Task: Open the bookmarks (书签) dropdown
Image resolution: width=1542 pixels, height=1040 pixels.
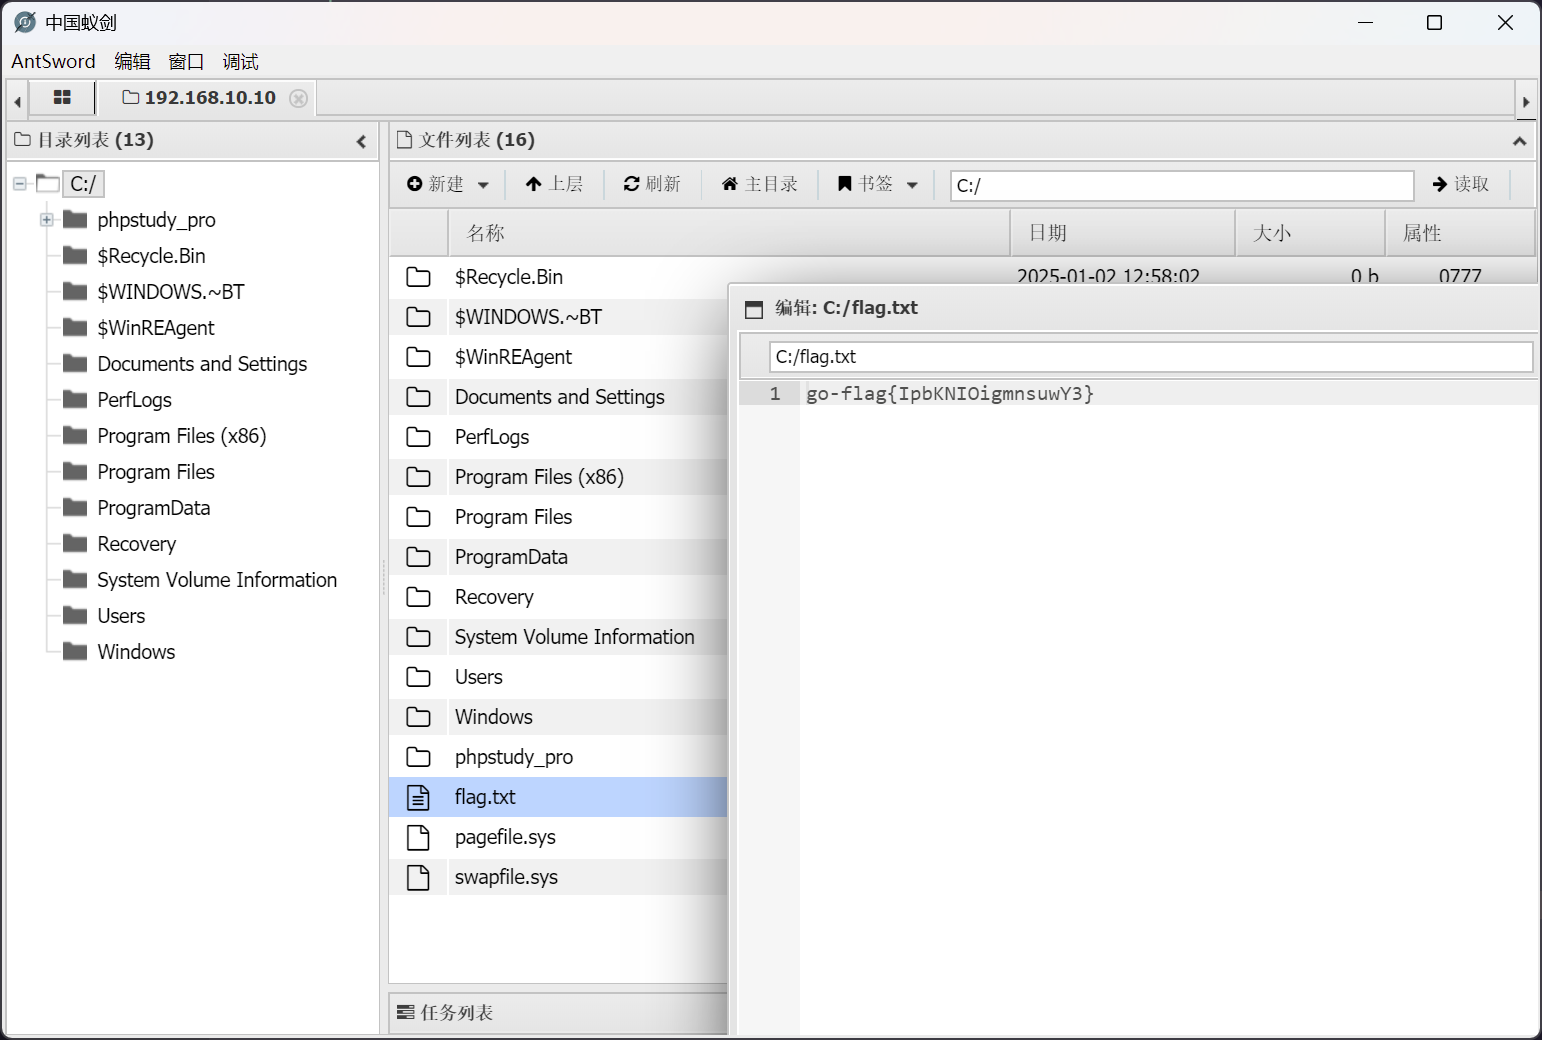Action: click(877, 184)
